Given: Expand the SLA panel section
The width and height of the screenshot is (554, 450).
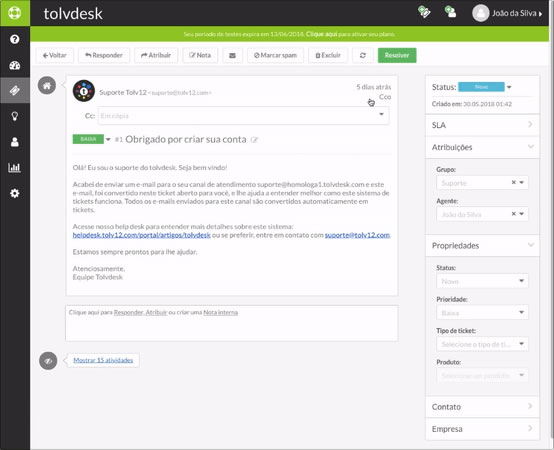Looking at the screenshot, I should point(482,125).
